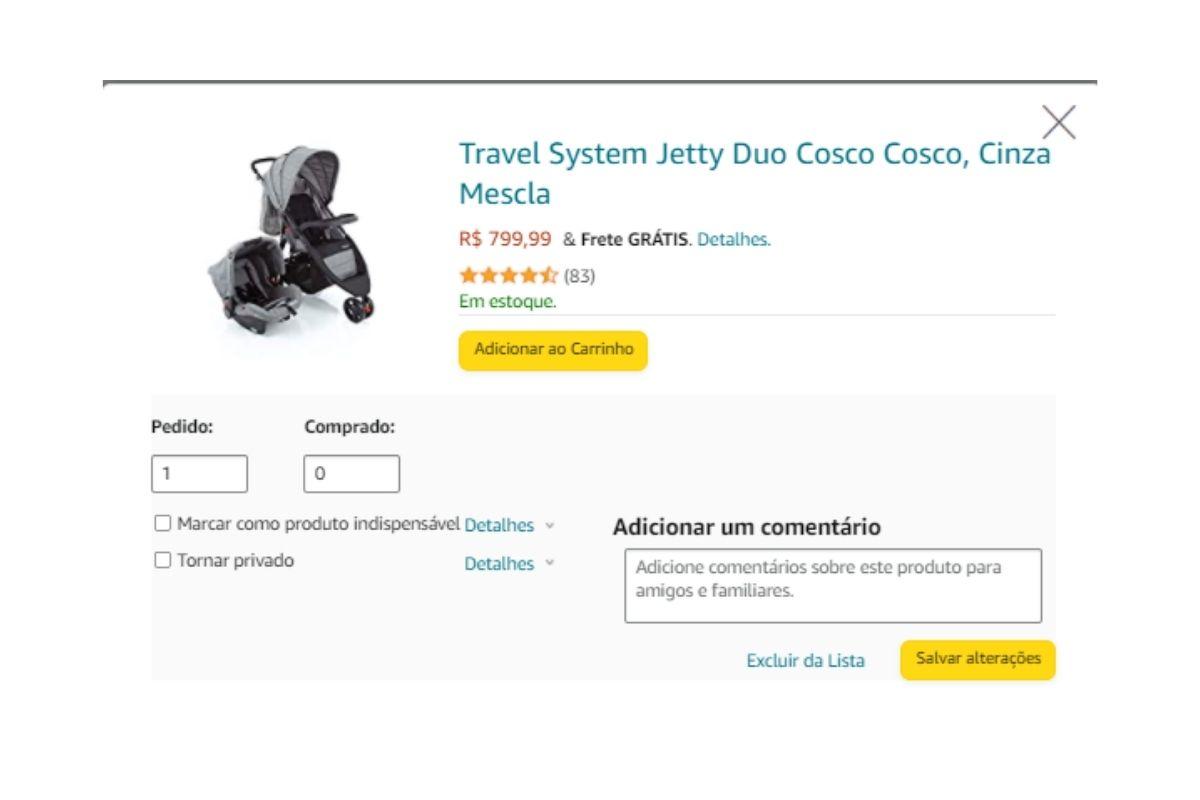Click the star rating icons
This screenshot has width=1200, height=800.
508,276
